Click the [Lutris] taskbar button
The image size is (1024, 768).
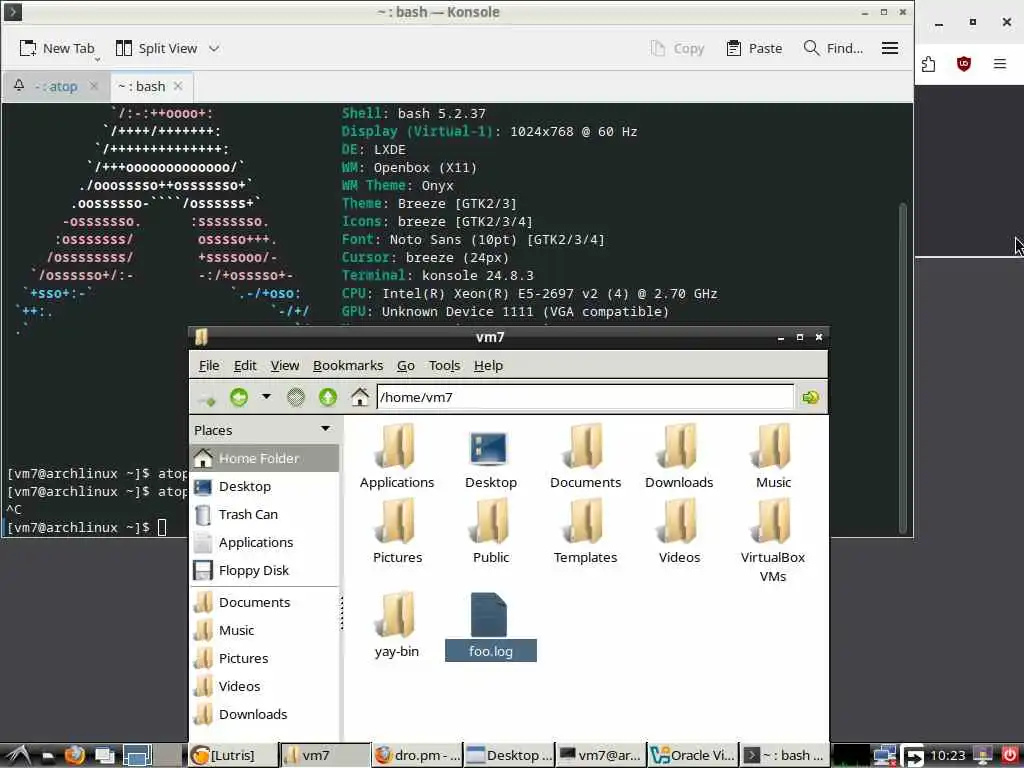pyautogui.click(x=233, y=756)
